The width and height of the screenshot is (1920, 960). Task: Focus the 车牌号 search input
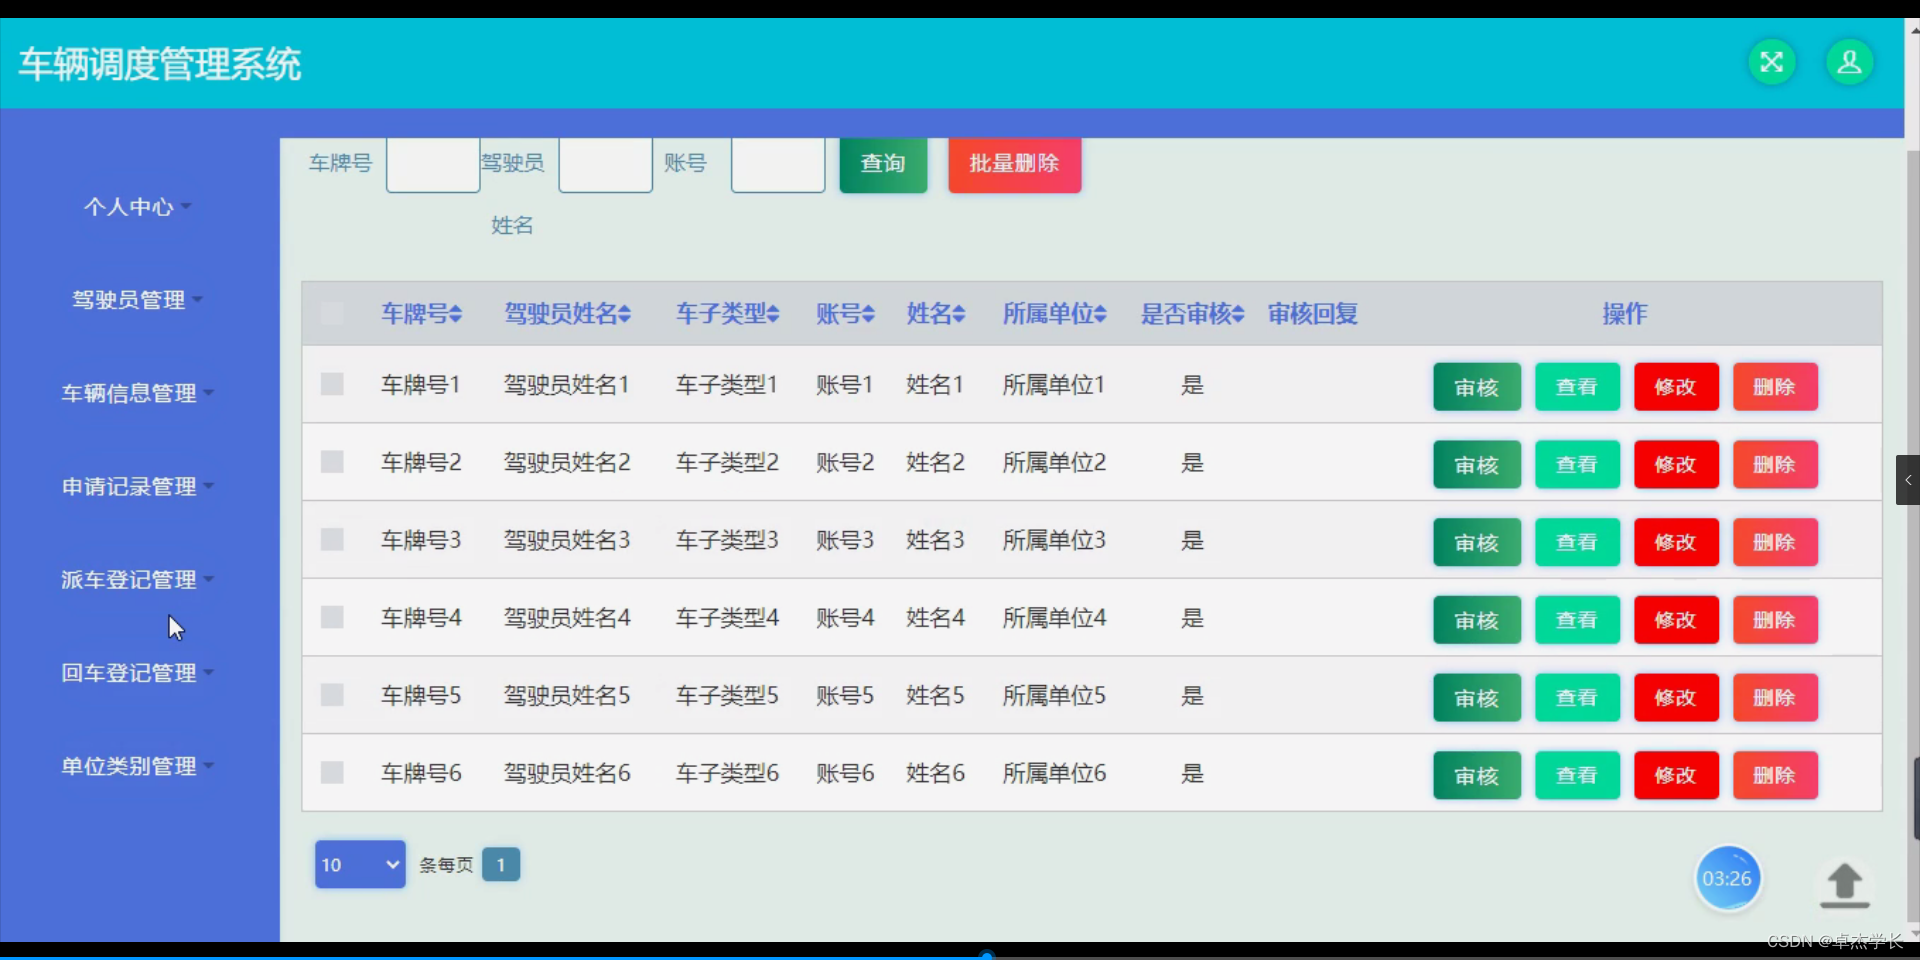click(433, 165)
